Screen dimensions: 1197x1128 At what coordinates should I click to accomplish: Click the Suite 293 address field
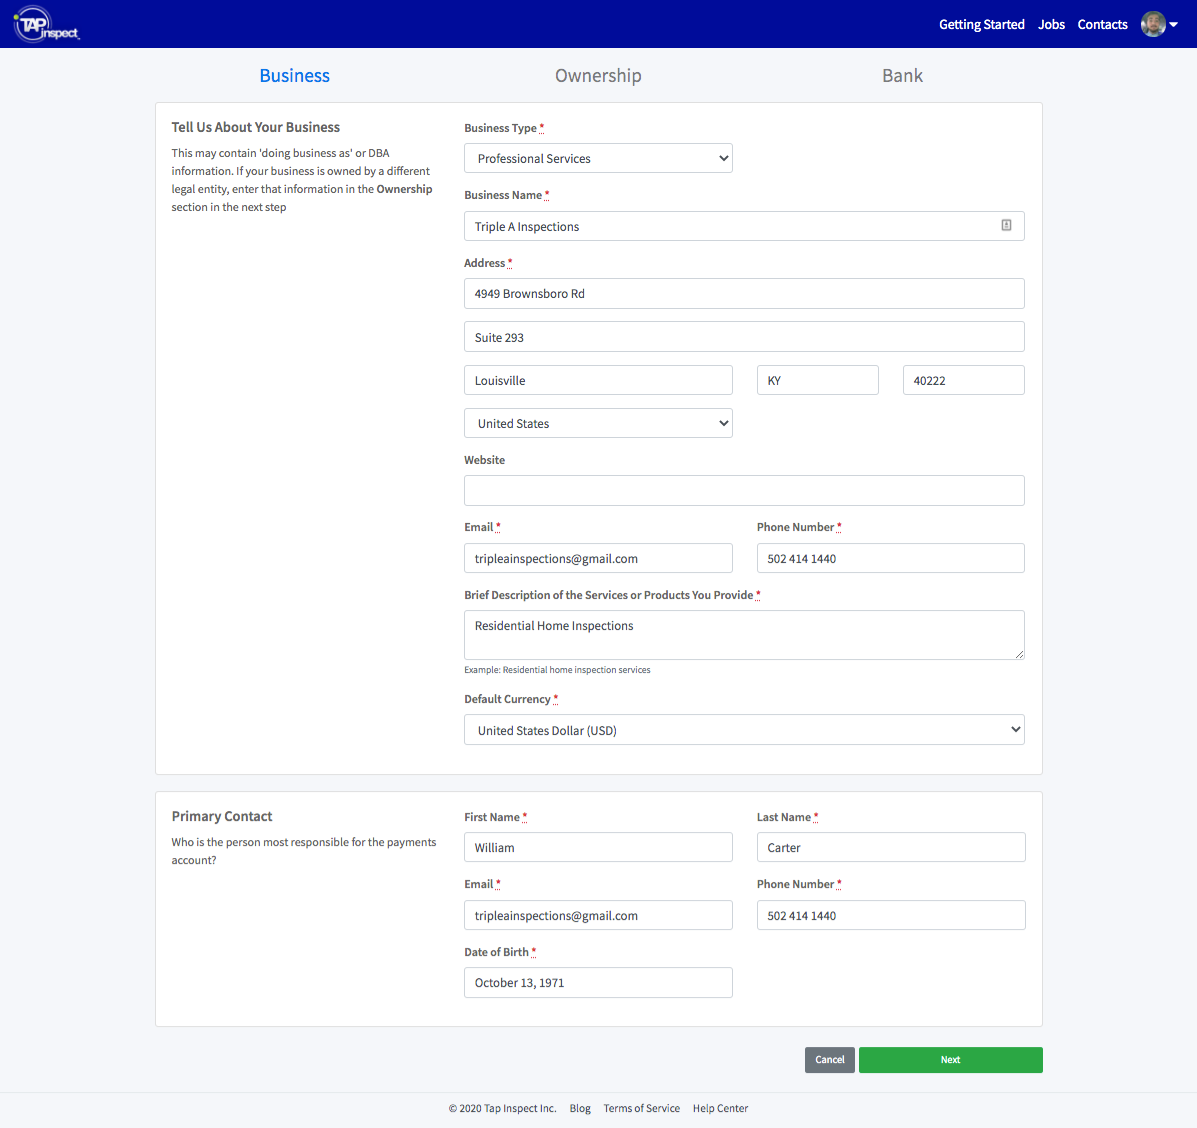pyautogui.click(x=744, y=337)
